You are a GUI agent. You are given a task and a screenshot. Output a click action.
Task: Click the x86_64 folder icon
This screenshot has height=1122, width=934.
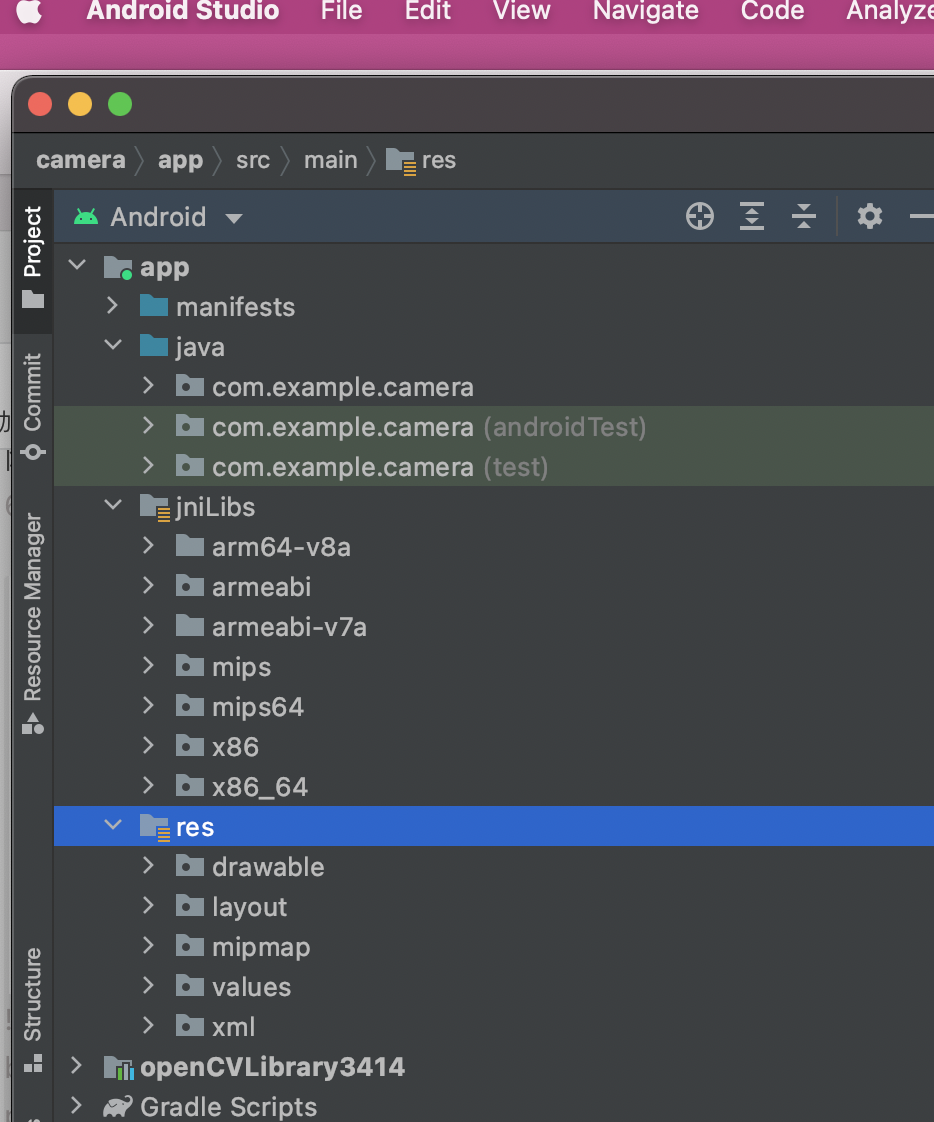click(x=190, y=786)
